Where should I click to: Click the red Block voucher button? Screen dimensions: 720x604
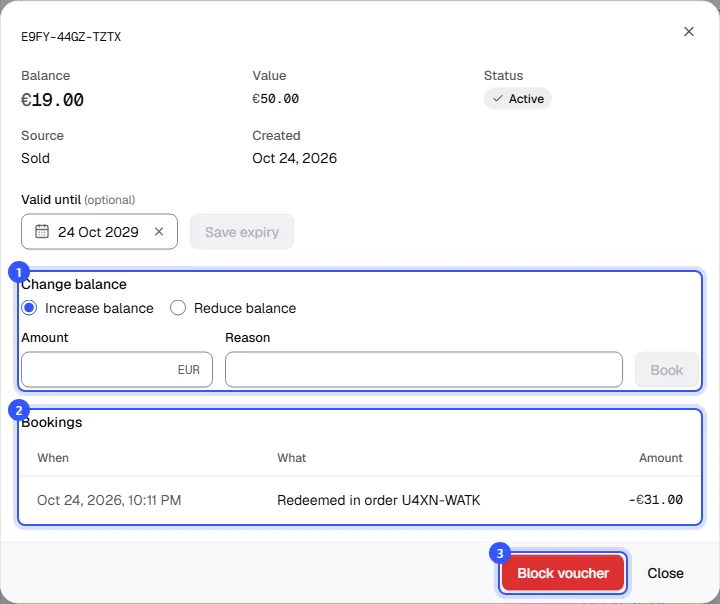pyautogui.click(x=563, y=573)
